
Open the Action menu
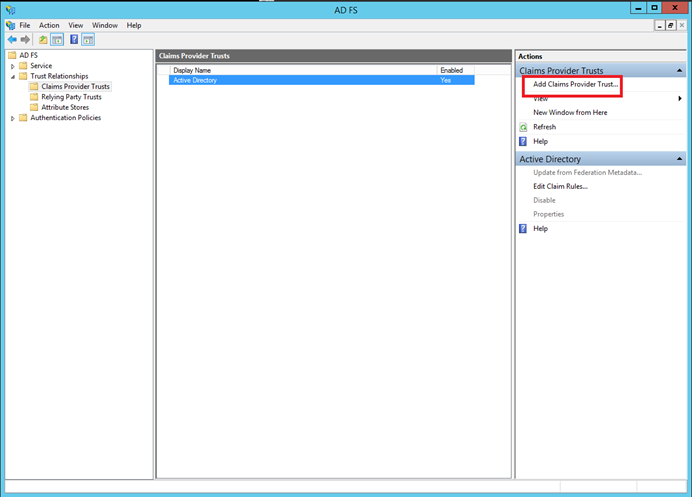coord(49,26)
